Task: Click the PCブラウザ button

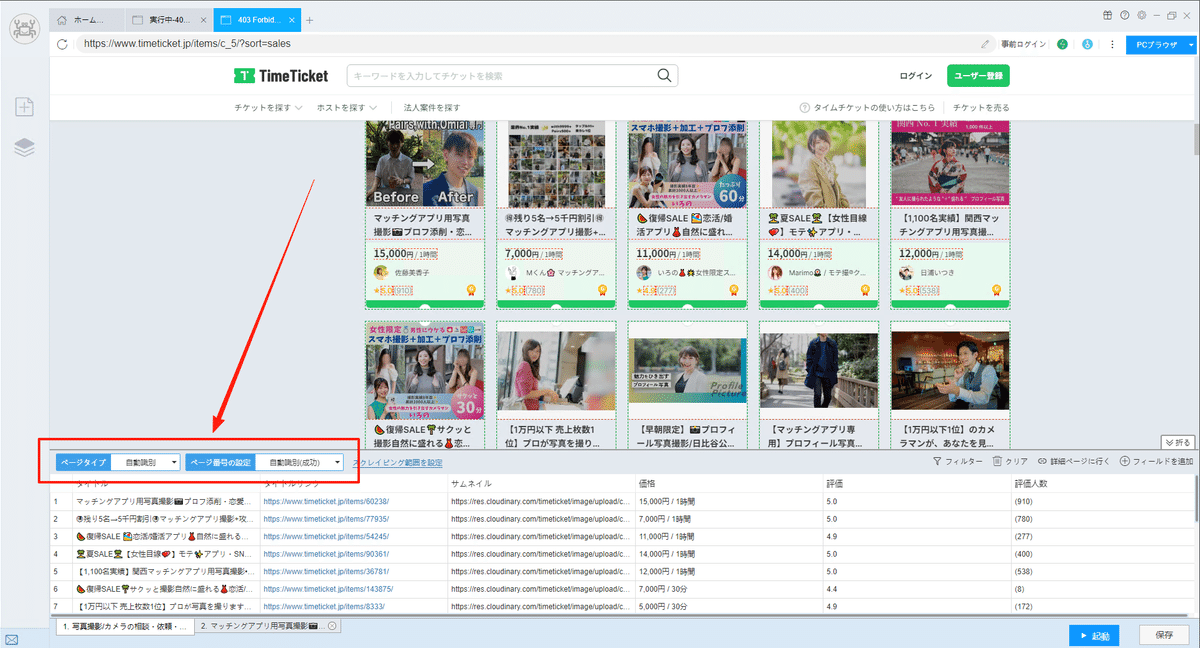Action: click(x=1155, y=44)
